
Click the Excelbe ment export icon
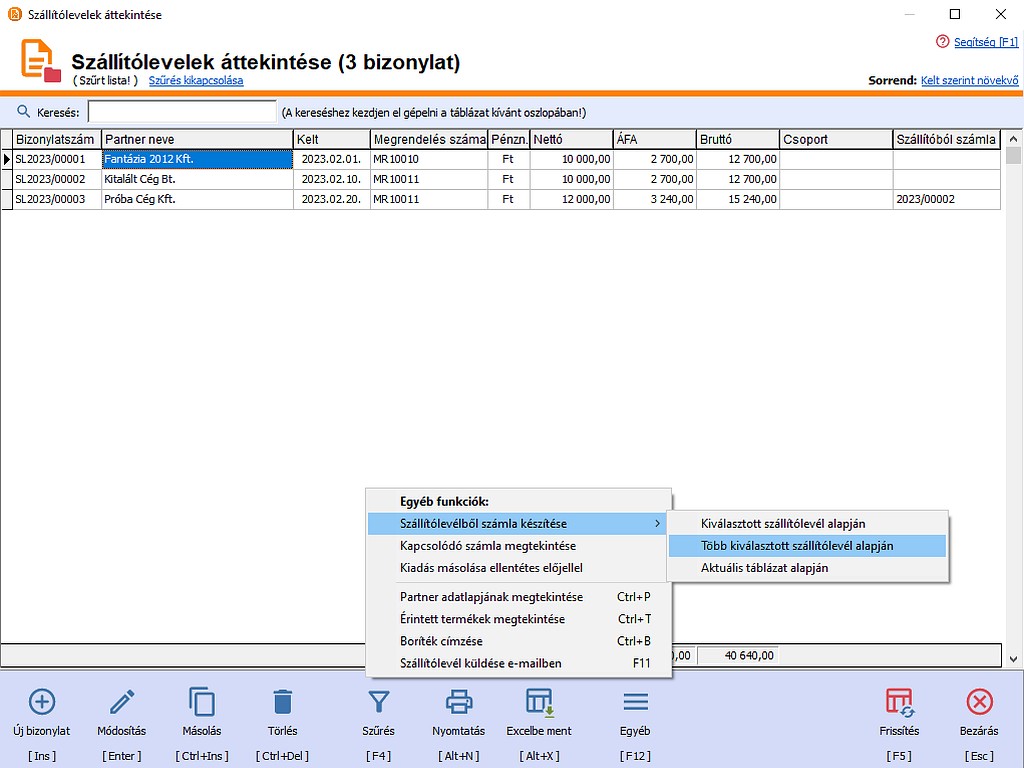coord(540,701)
